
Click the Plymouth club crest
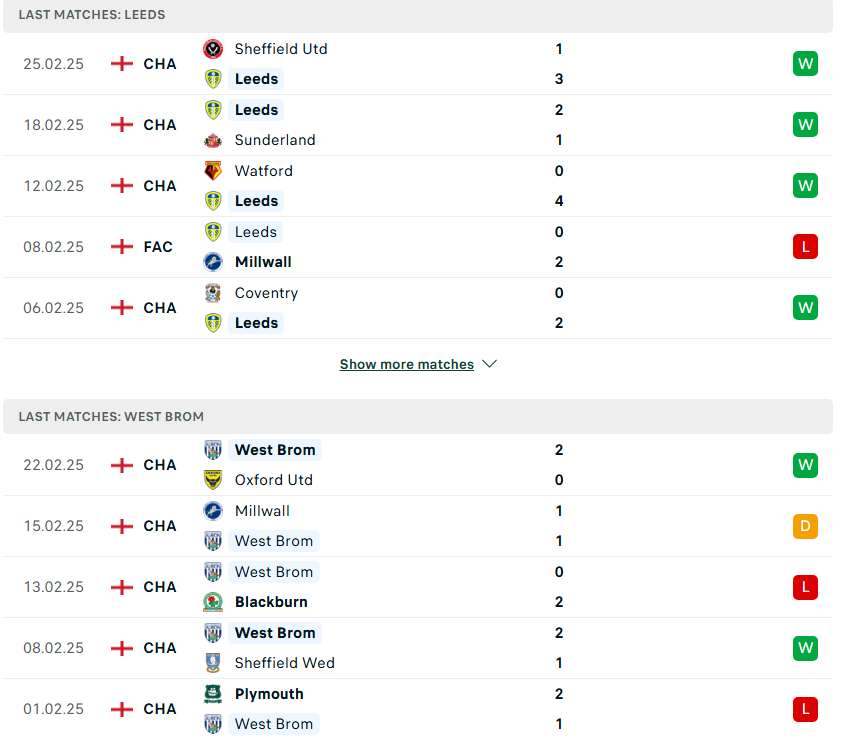(213, 693)
